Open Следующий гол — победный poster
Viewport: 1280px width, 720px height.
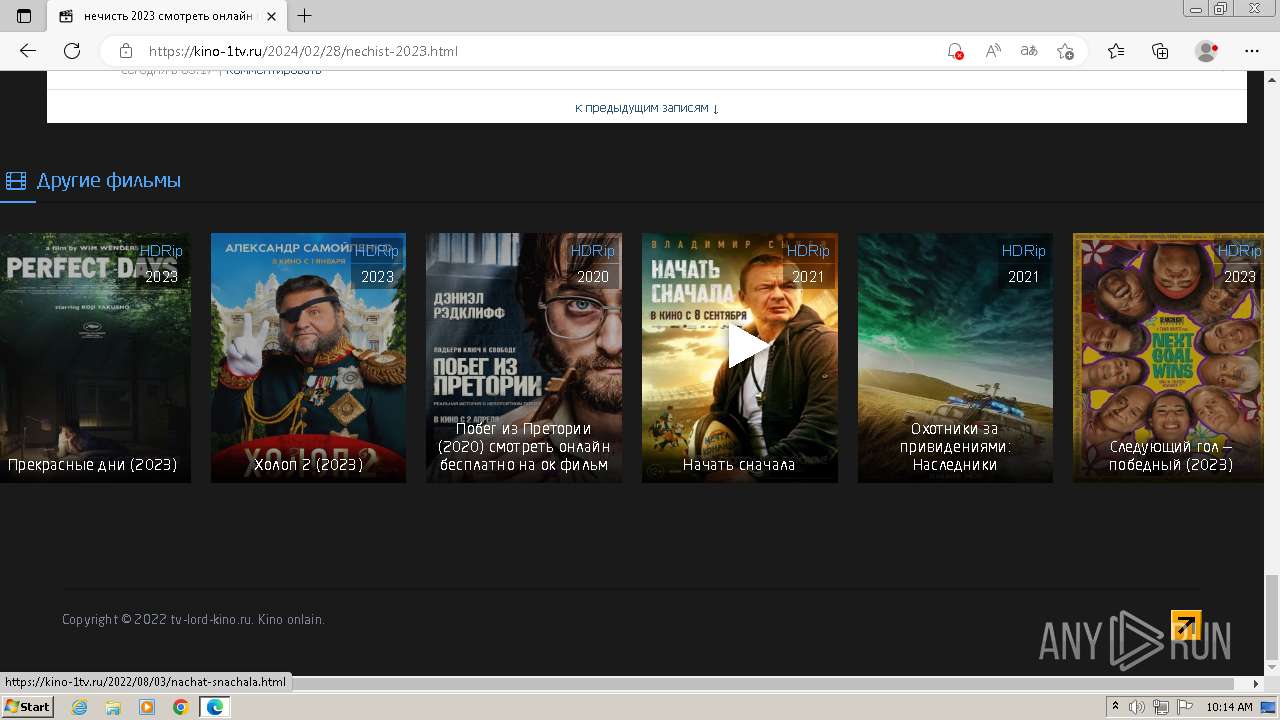1168,358
